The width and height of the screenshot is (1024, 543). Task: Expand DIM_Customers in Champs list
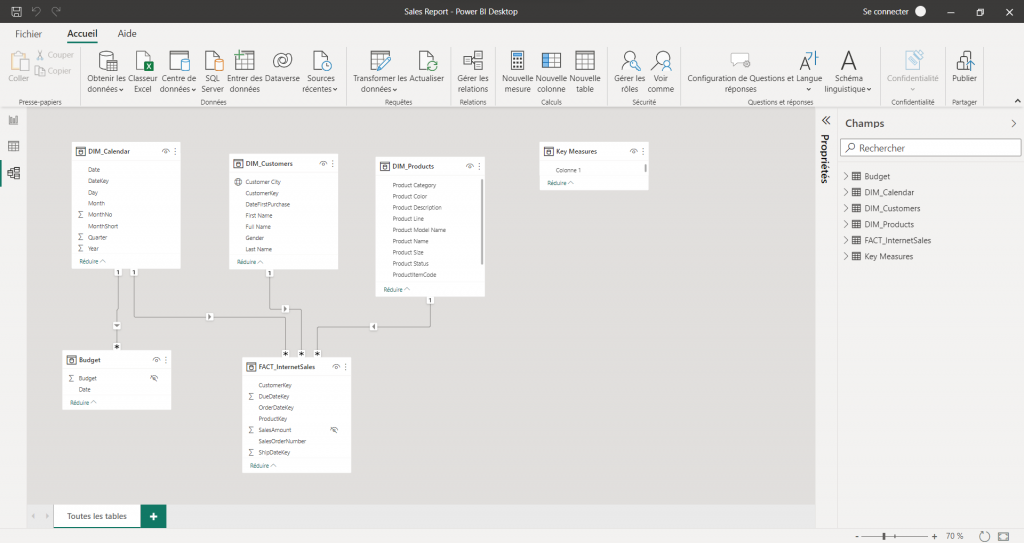click(846, 208)
